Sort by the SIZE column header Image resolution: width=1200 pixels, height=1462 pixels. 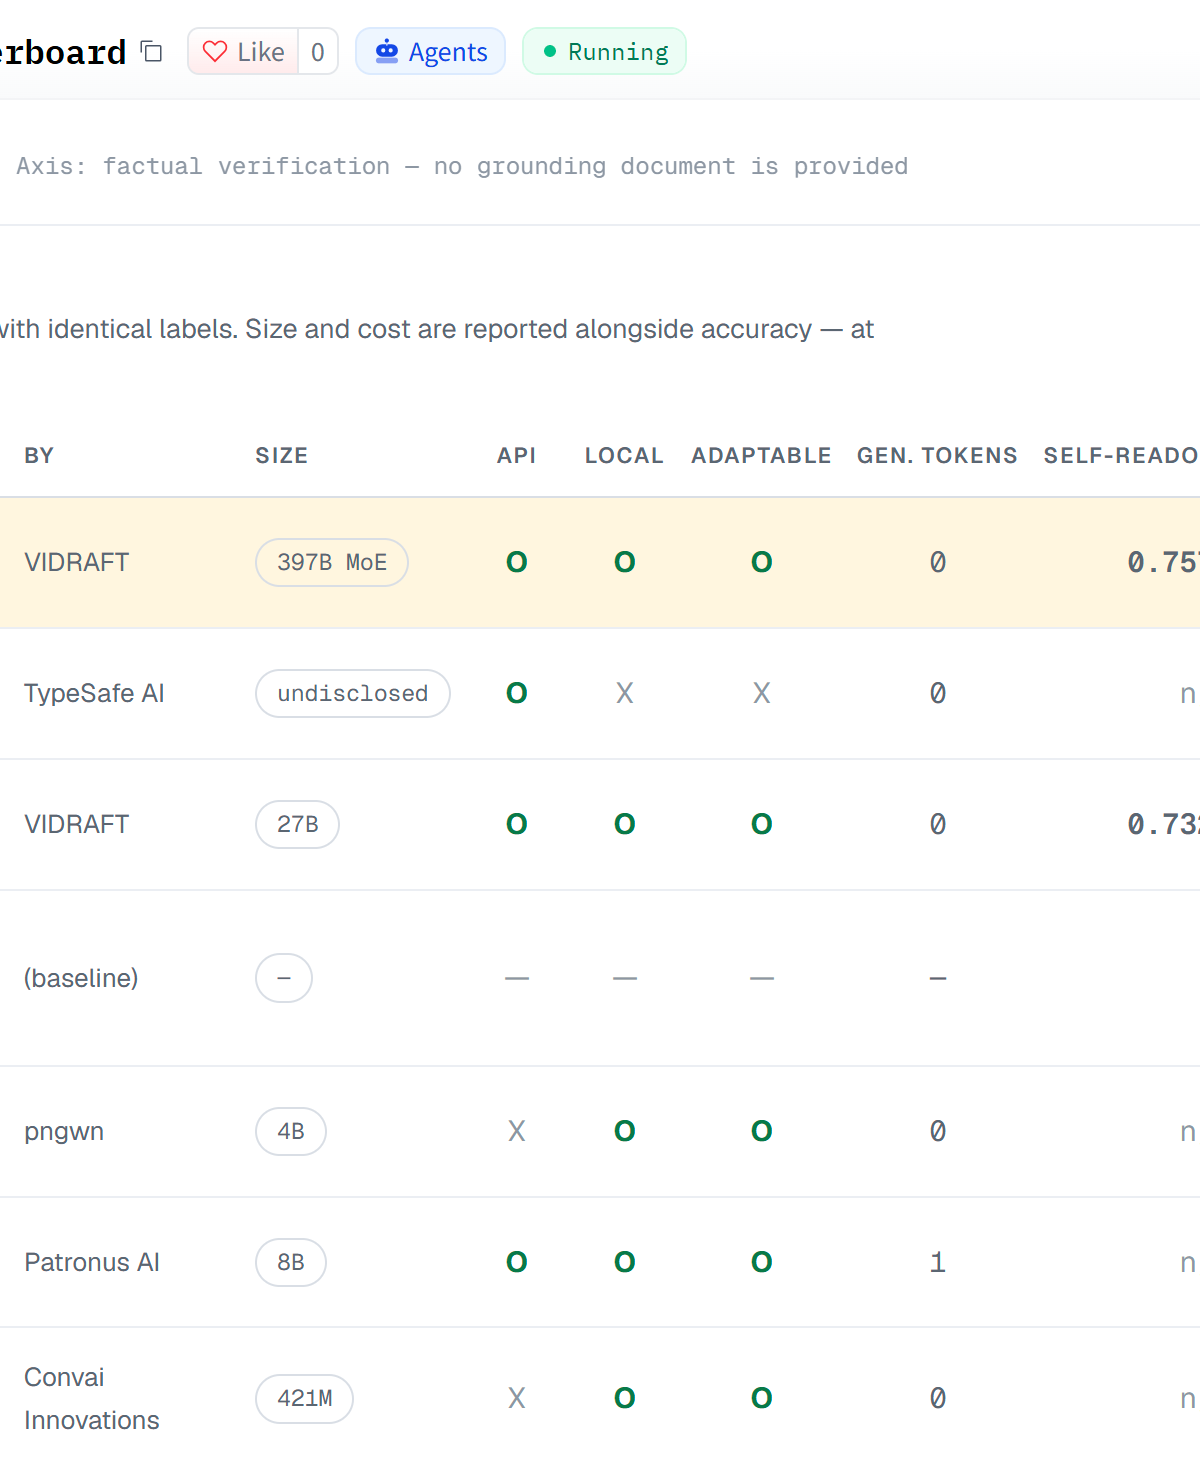click(x=282, y=456)
